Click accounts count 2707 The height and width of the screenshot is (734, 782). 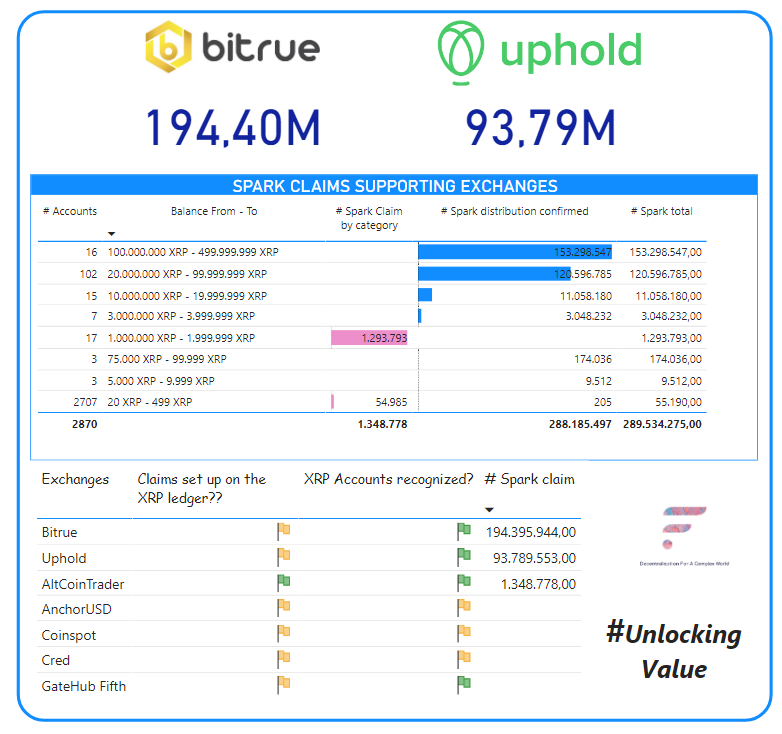85,402
